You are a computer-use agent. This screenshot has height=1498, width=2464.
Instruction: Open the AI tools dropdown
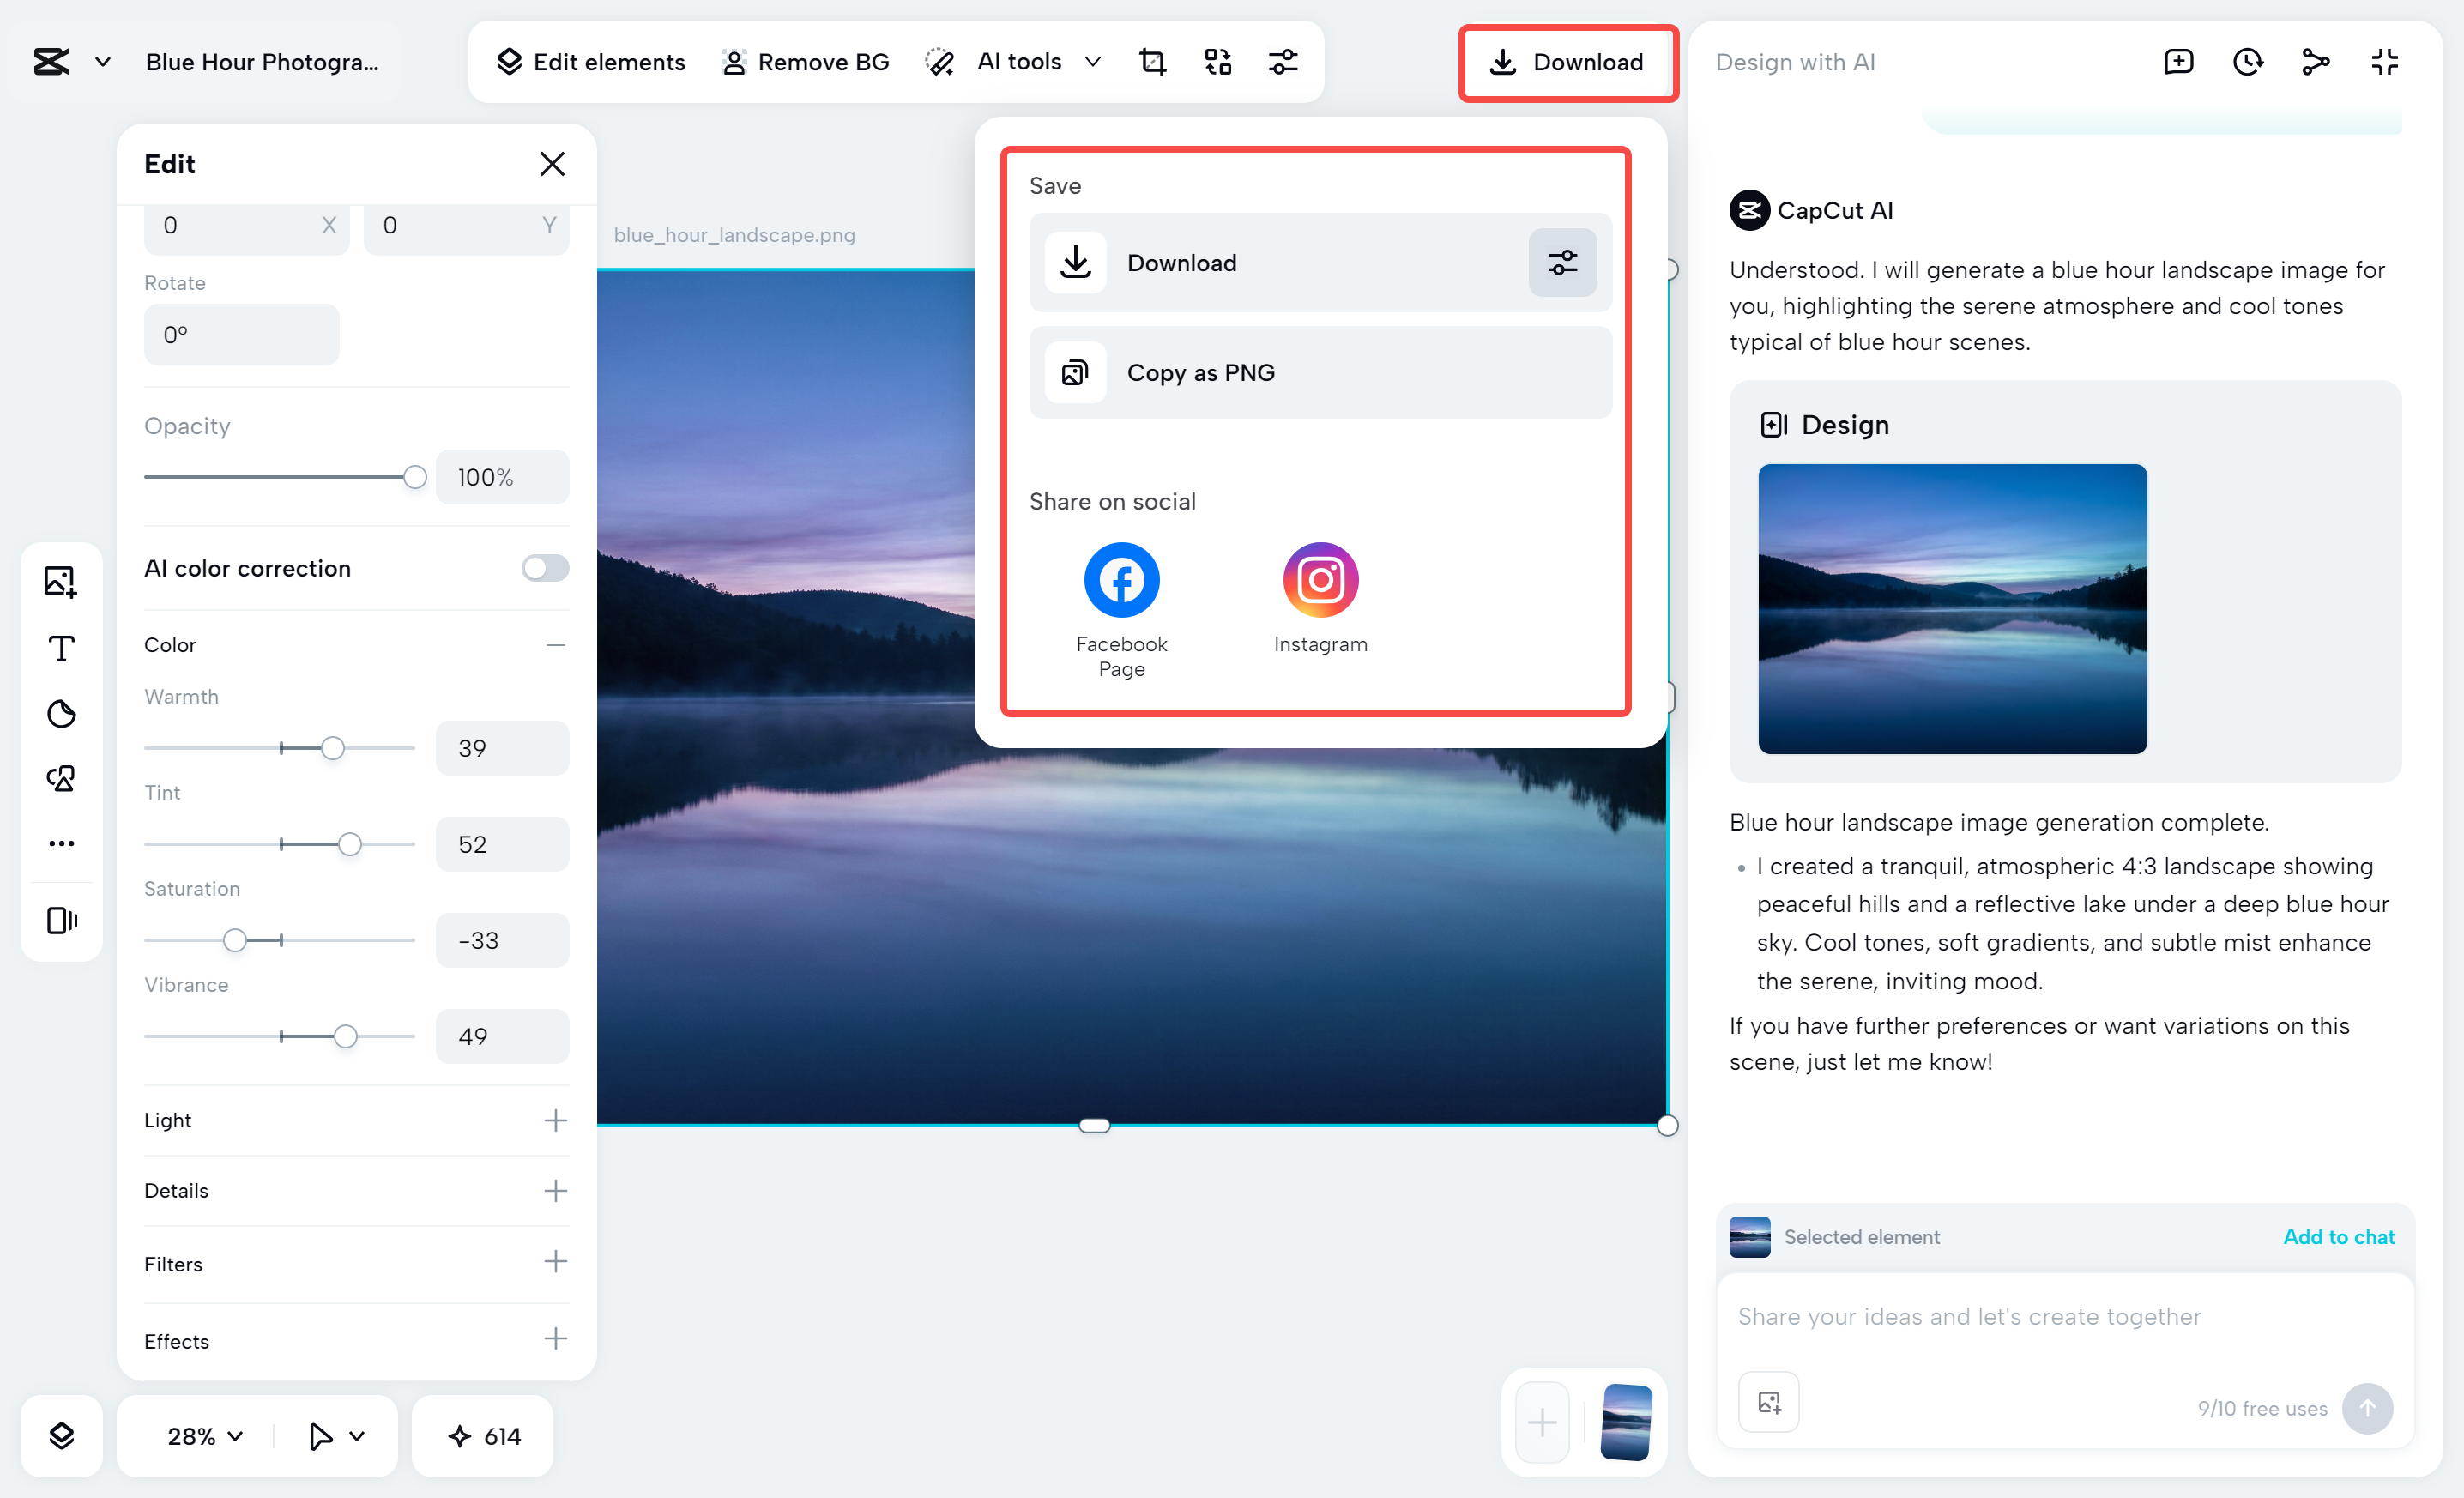pos(1093,62)
